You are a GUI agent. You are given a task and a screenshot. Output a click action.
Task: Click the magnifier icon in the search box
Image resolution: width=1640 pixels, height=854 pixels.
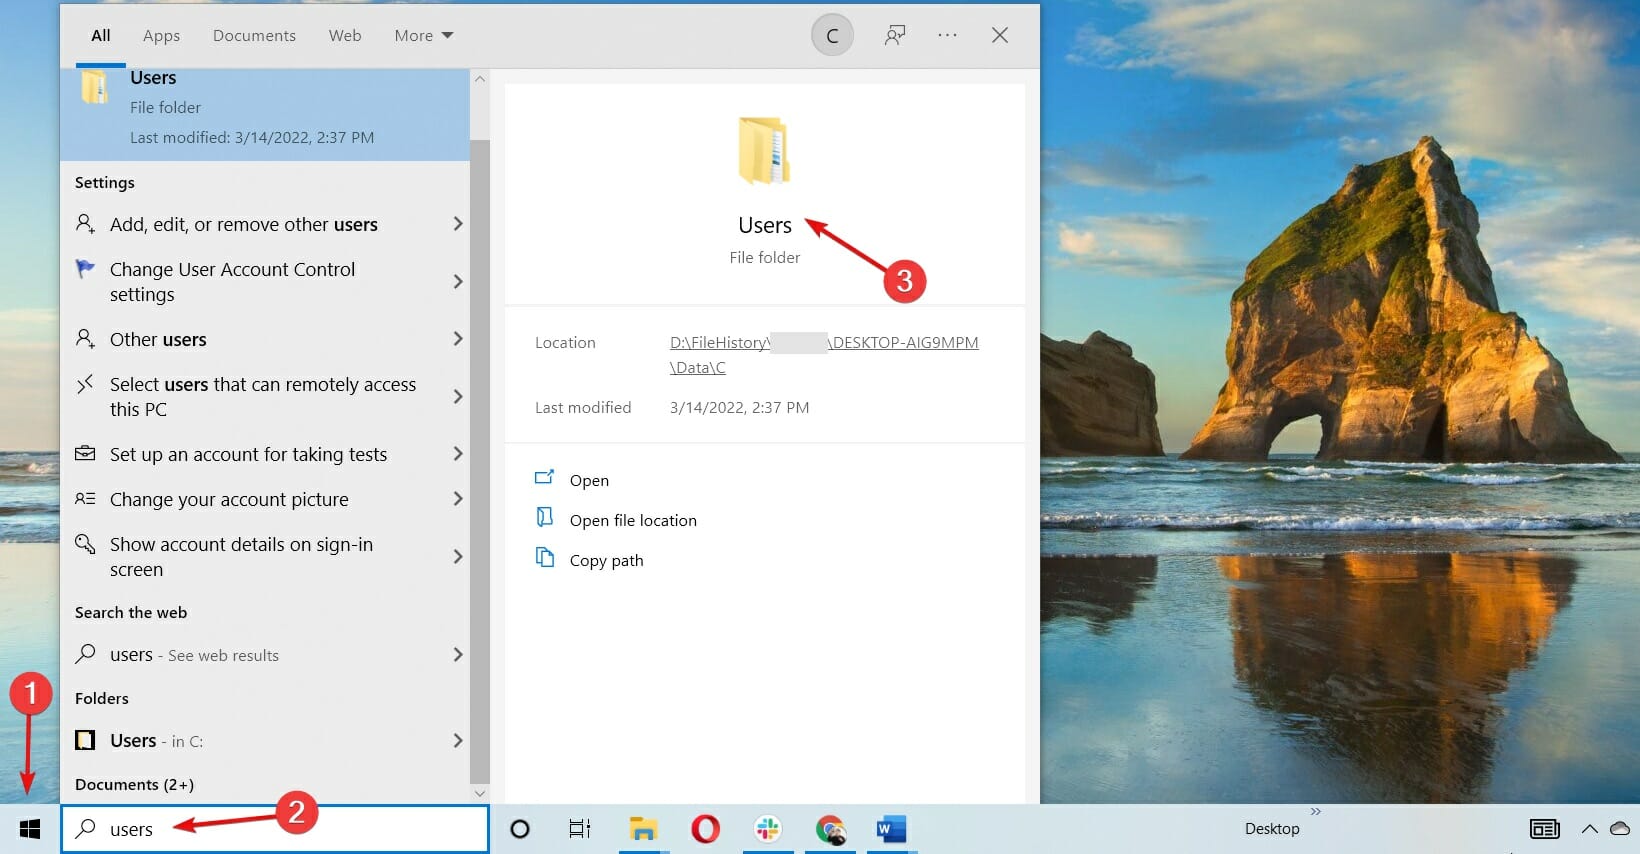[87, 829]
